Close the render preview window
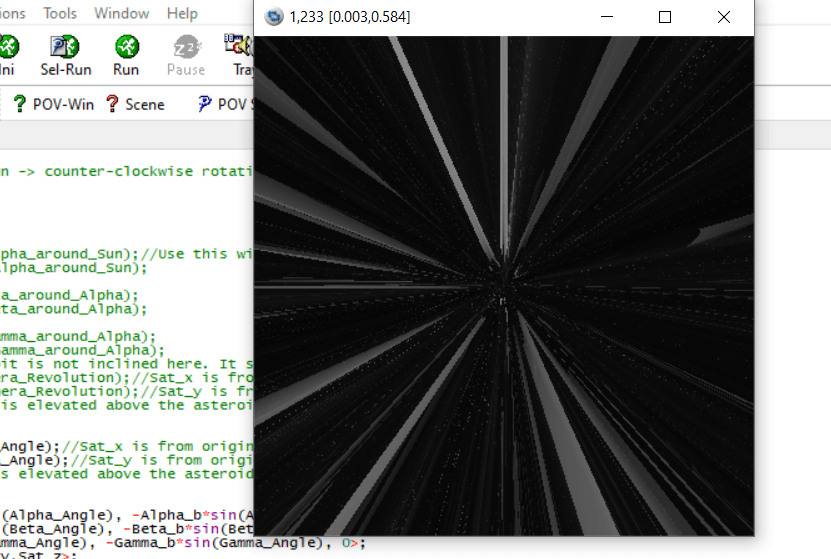The width and height of the screenshot is (831, 559). [724, 17]
